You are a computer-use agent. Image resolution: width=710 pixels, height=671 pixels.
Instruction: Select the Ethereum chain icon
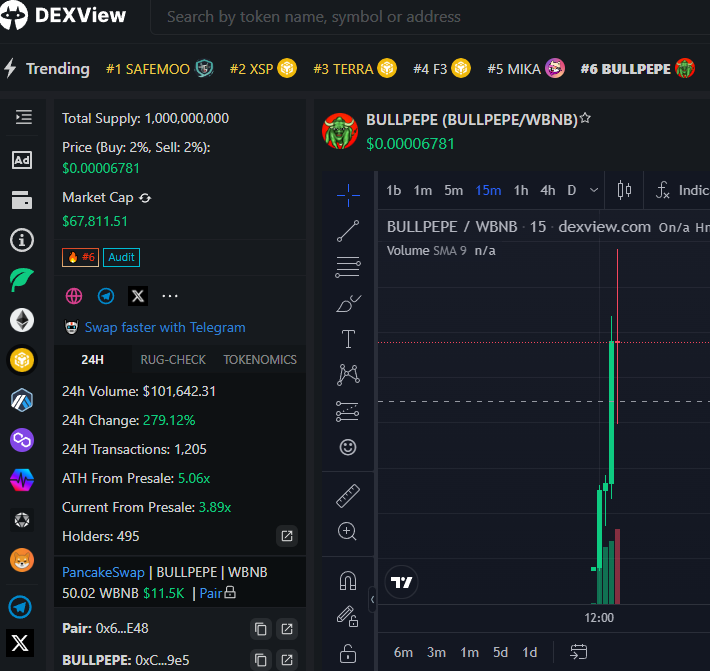point(22,320)
